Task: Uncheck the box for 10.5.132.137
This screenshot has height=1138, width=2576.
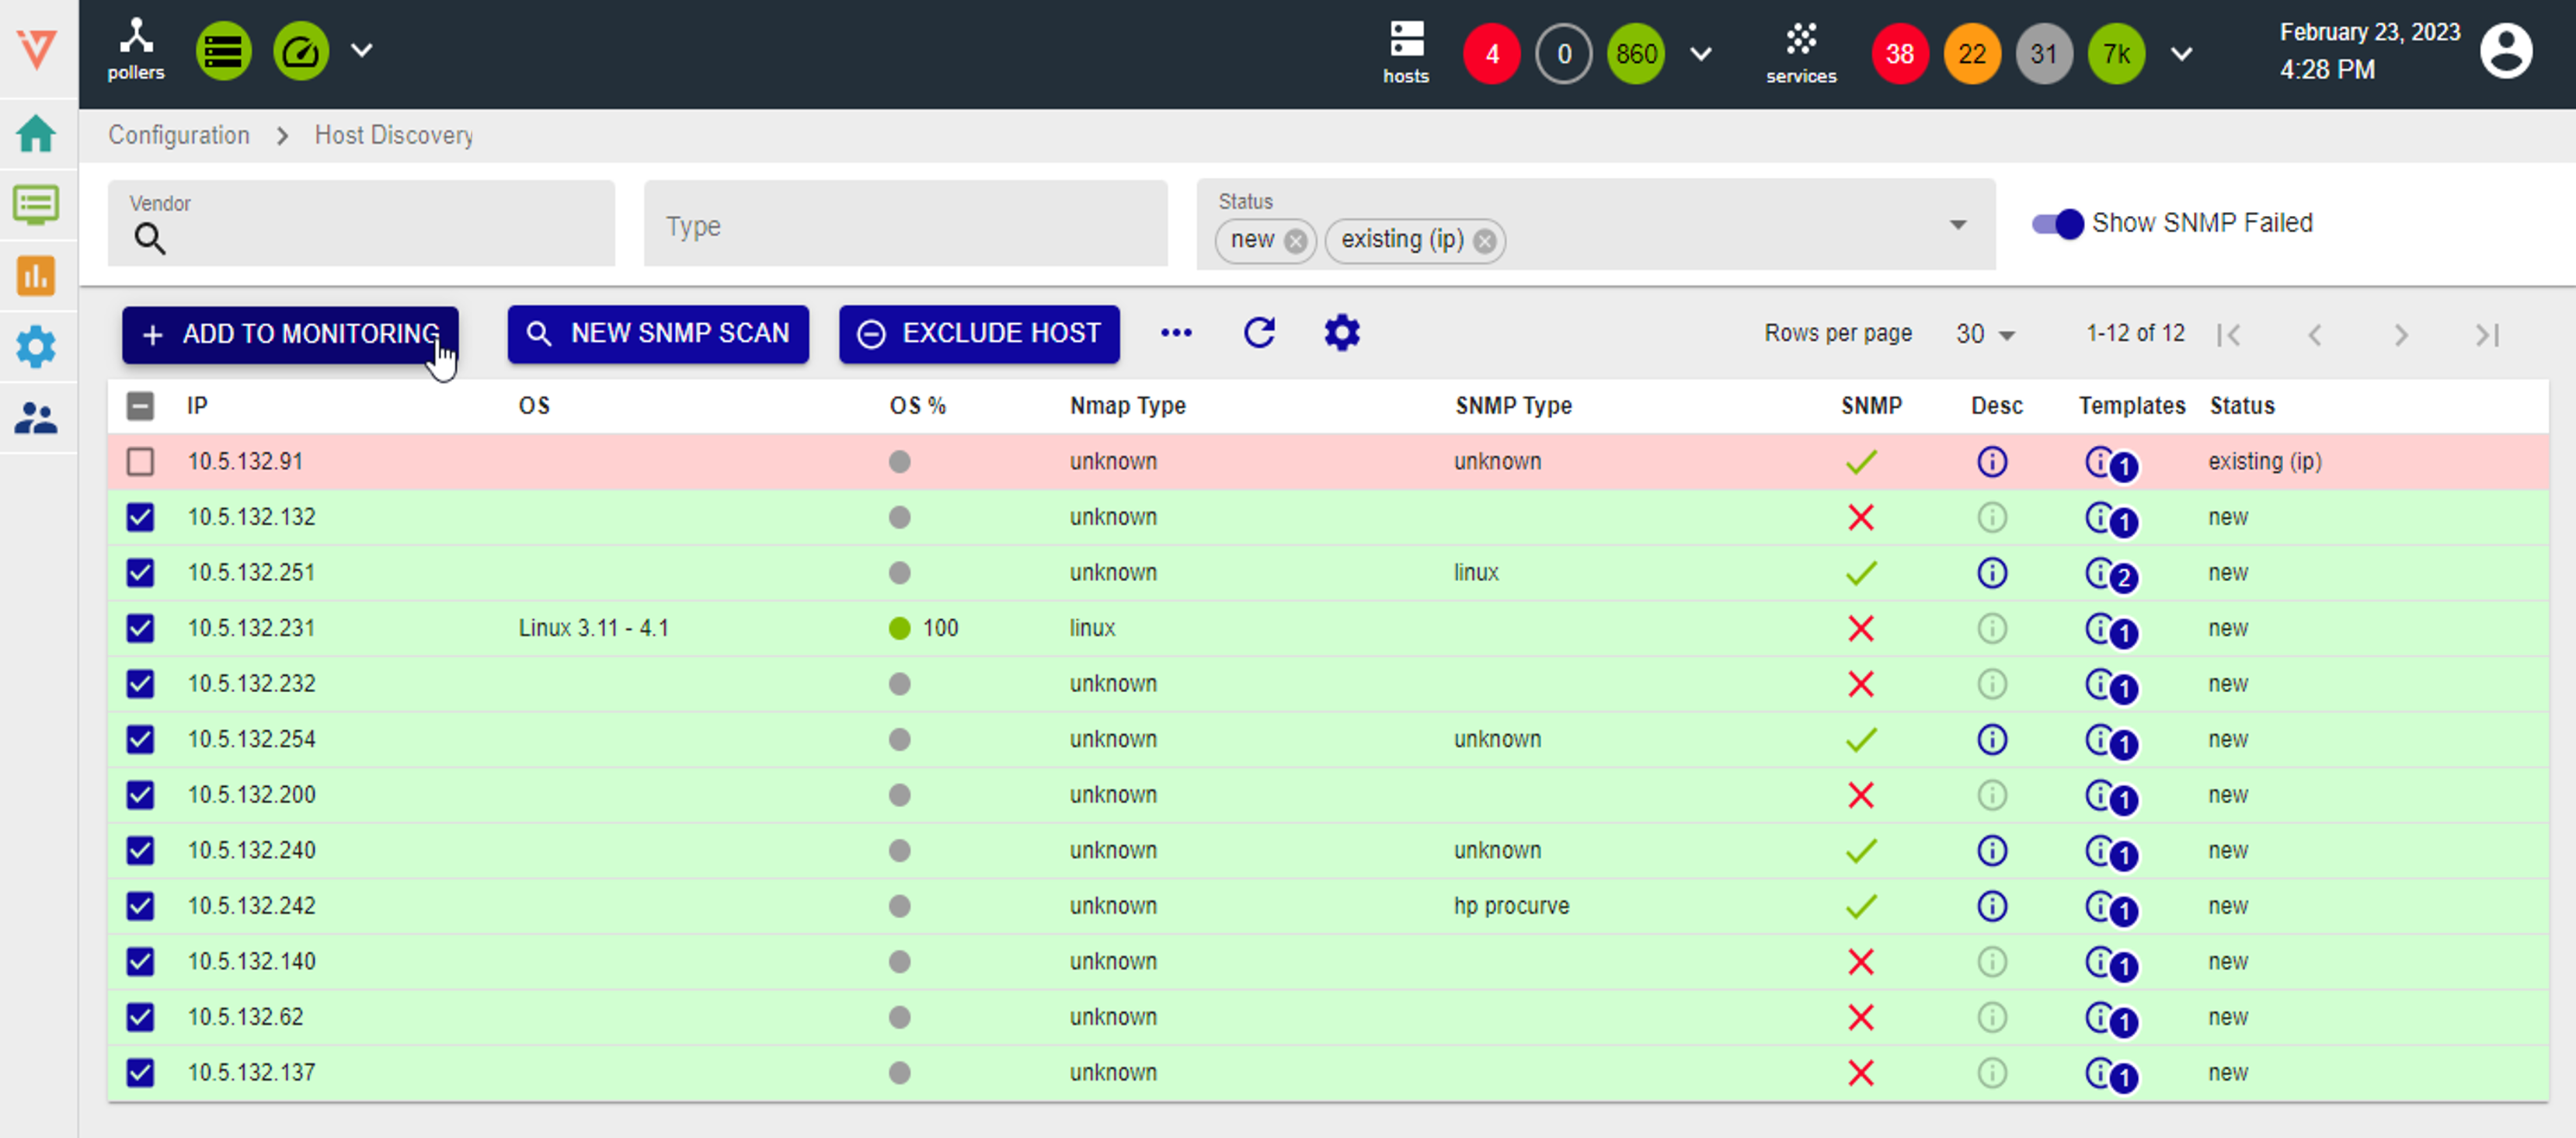Action: (141, 1072)
